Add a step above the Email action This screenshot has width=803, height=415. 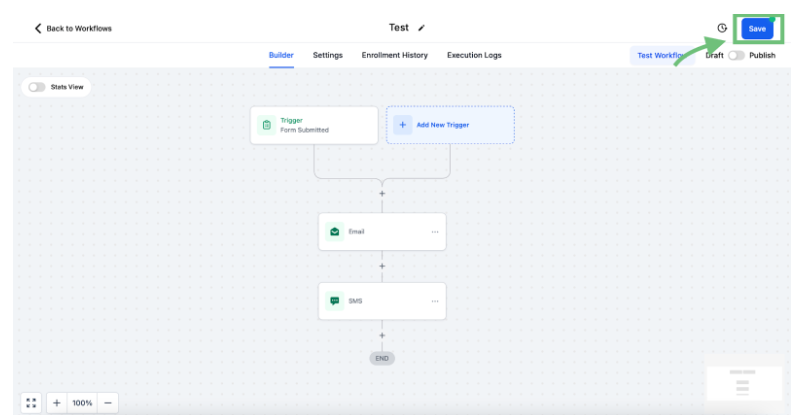click(382, 194)
